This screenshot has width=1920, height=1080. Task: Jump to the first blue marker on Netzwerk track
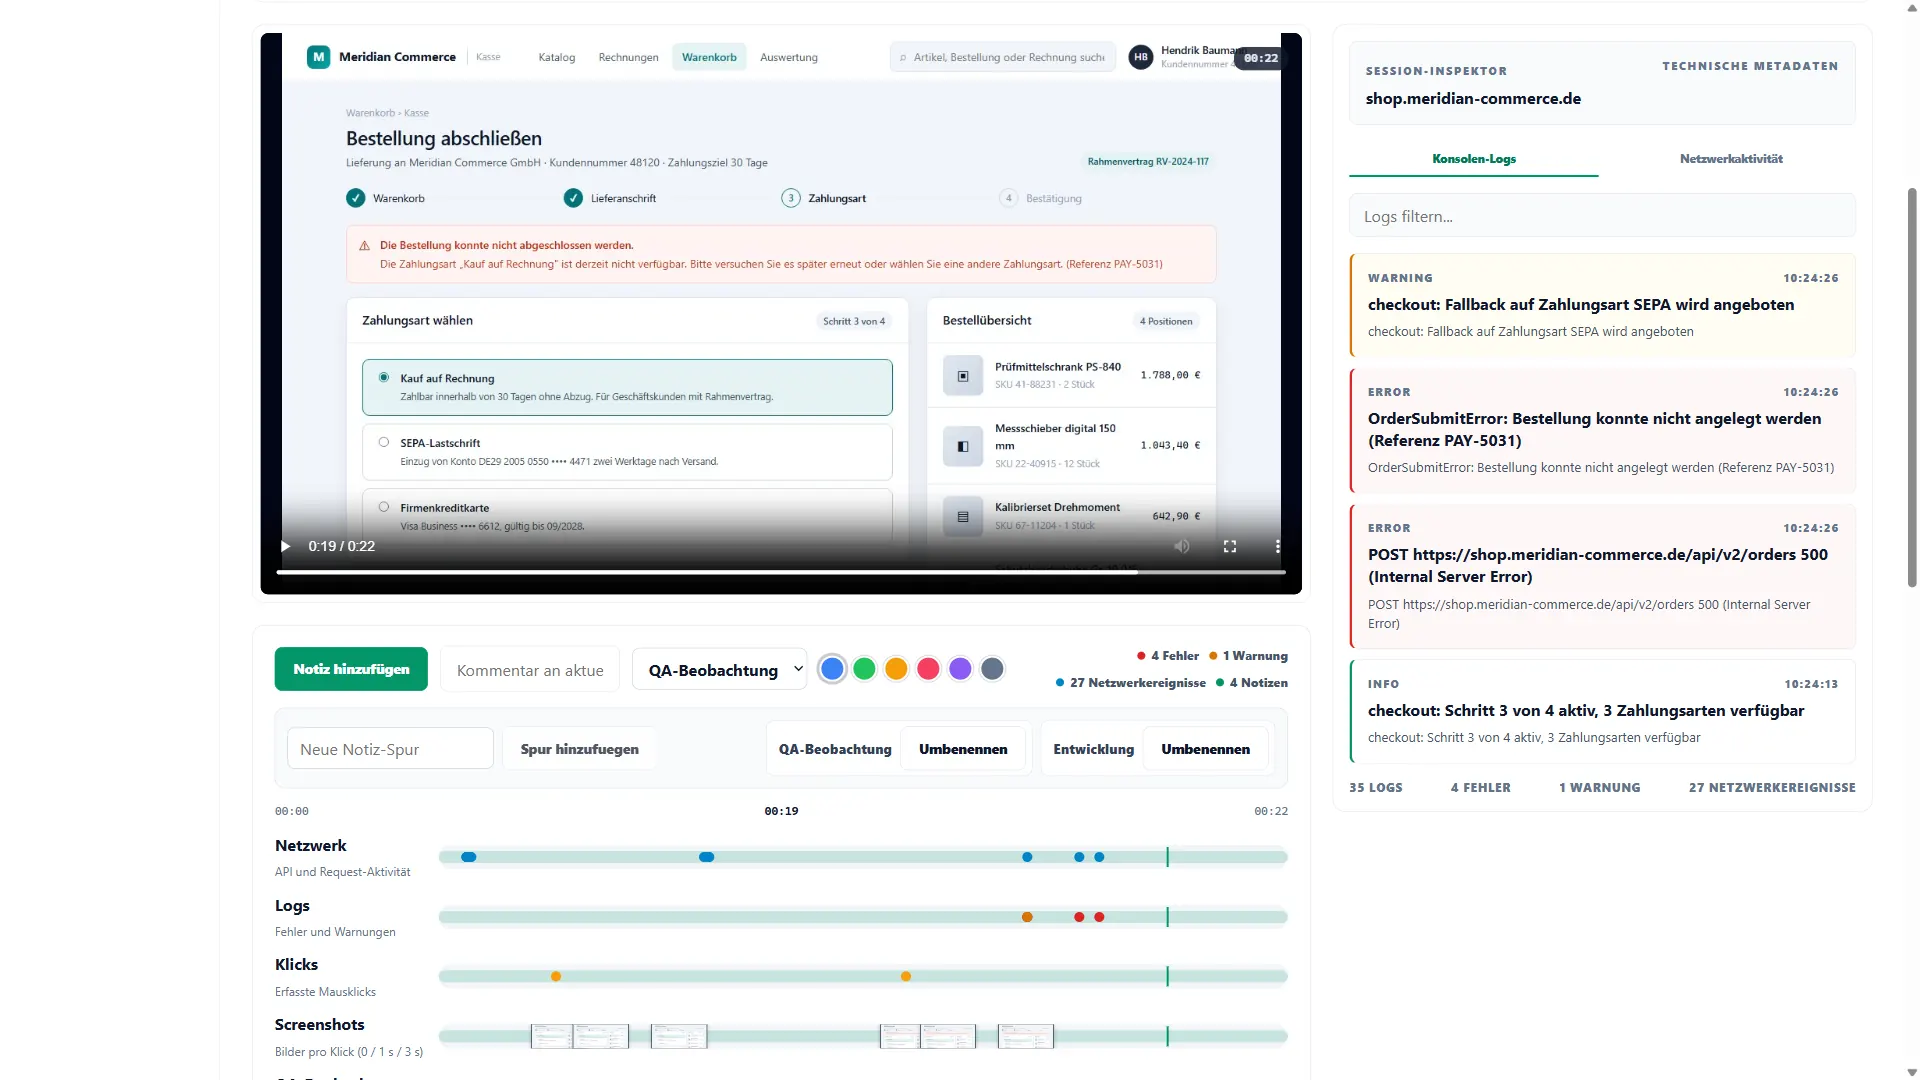(469, 857)
